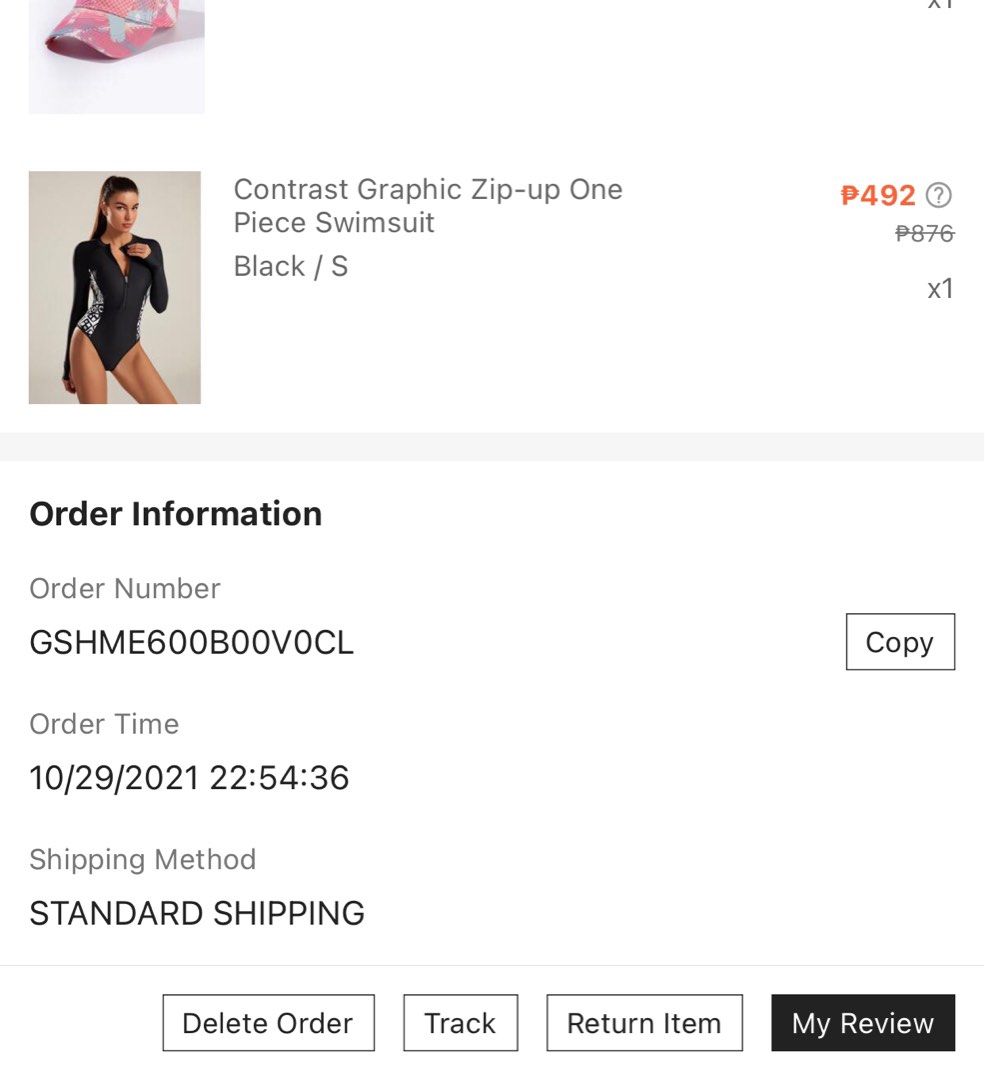Start a Return Item request
985x1080 pixels.
coord(644,1023)
